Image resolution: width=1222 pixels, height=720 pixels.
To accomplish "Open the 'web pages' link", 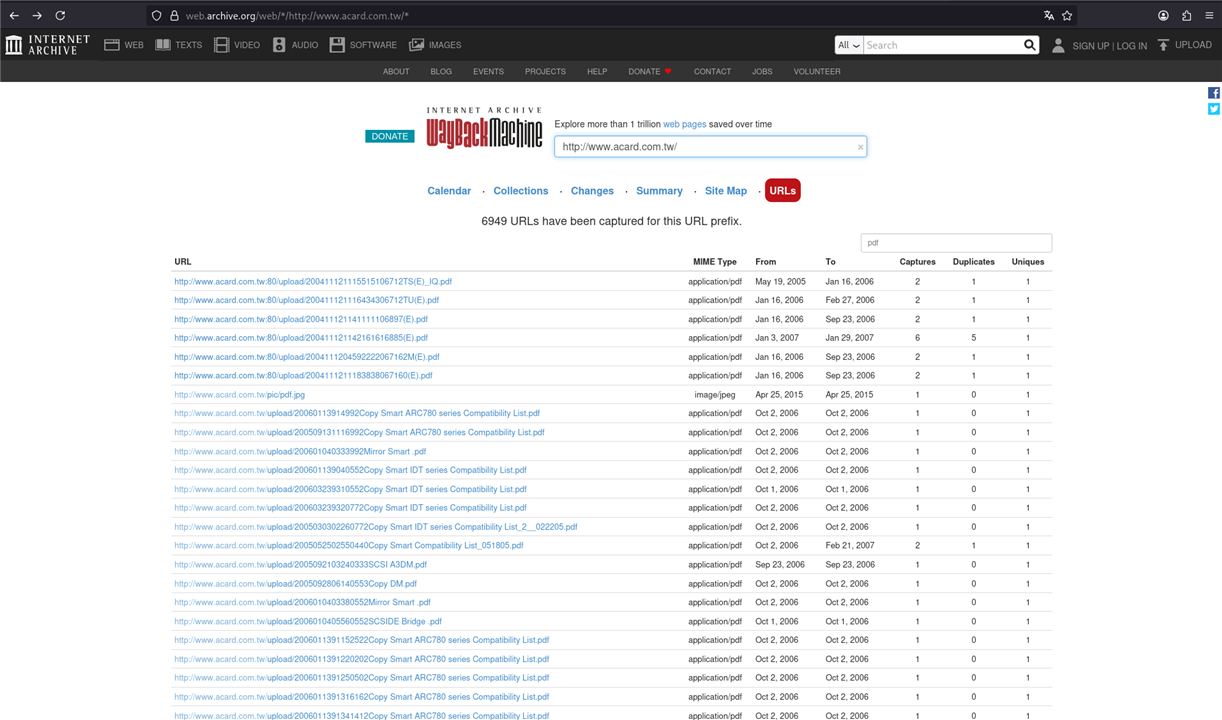I will click(685, 124).
